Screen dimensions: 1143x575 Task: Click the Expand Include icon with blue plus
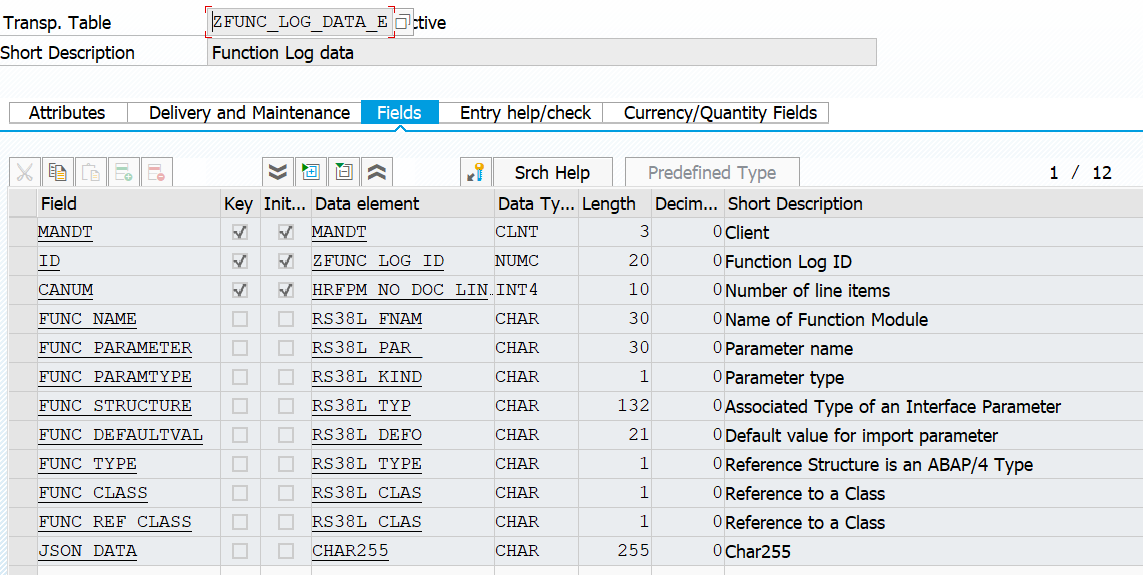[x=311, y=173]
